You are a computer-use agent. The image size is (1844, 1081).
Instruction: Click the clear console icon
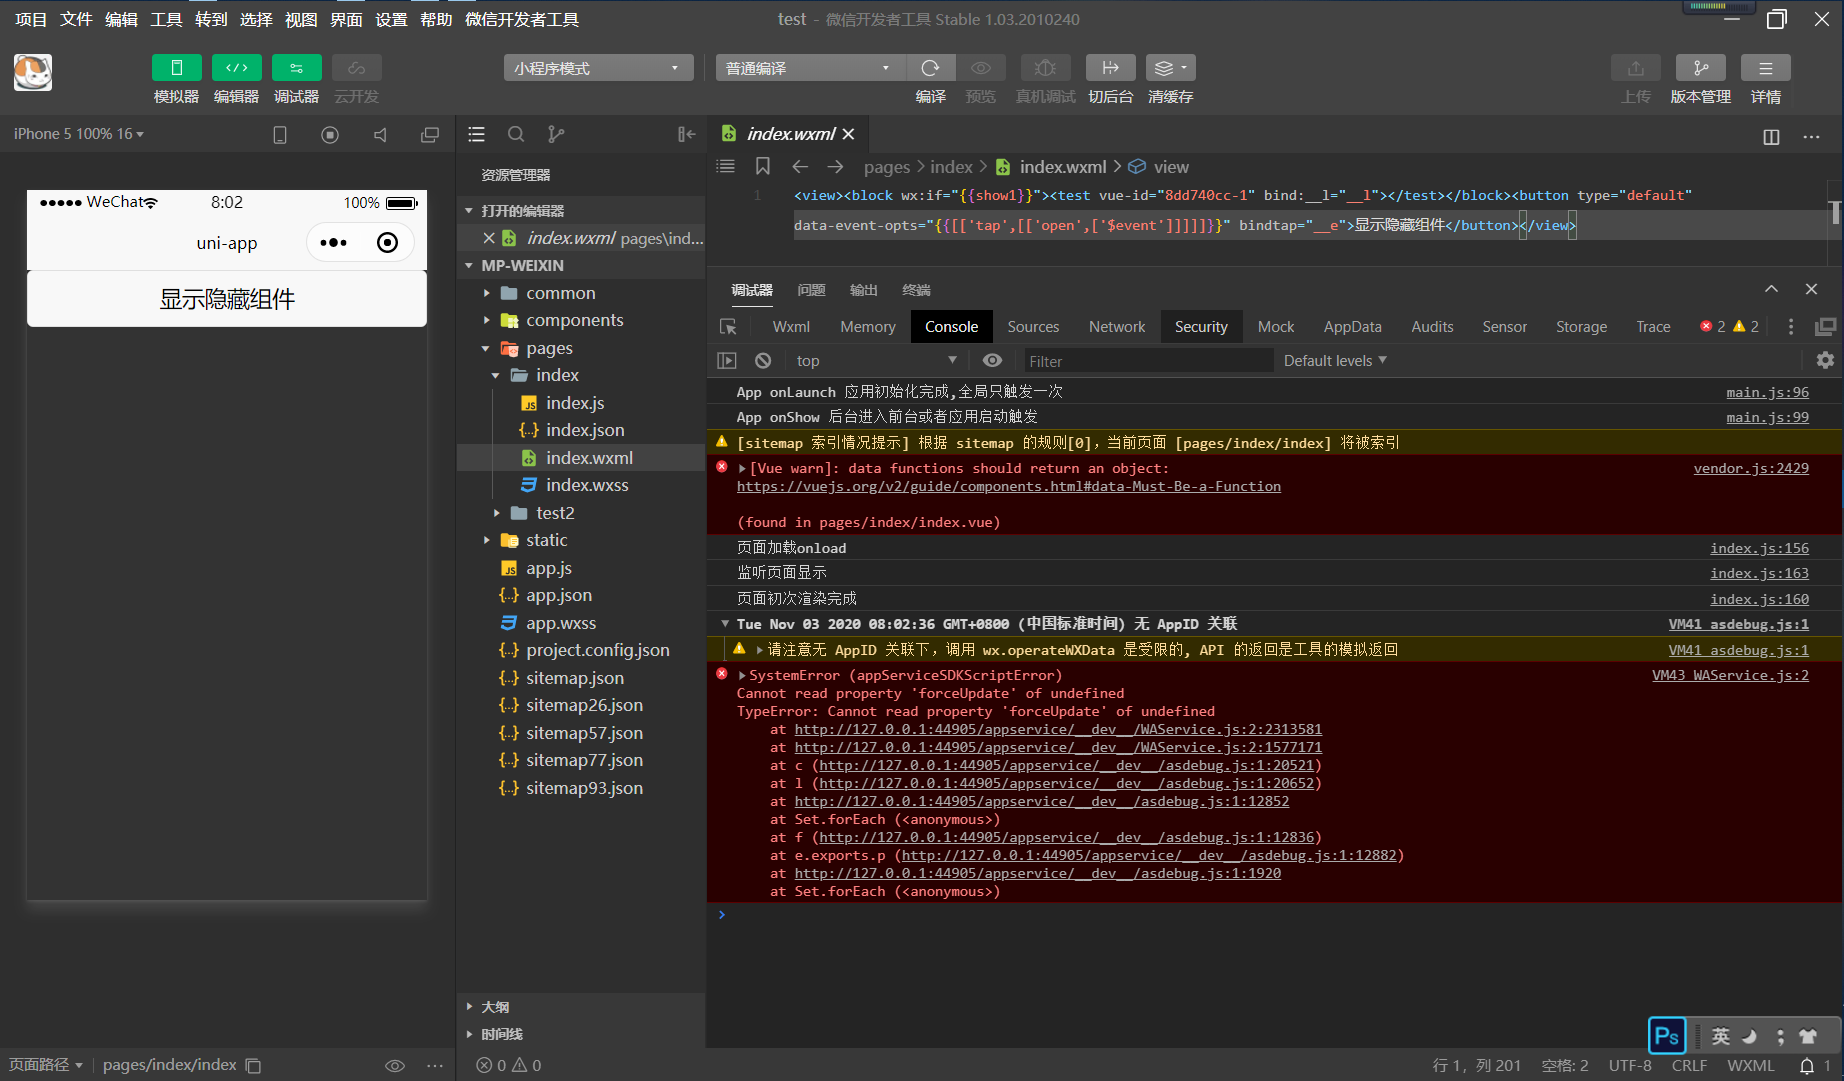click(x=763, y=361)
